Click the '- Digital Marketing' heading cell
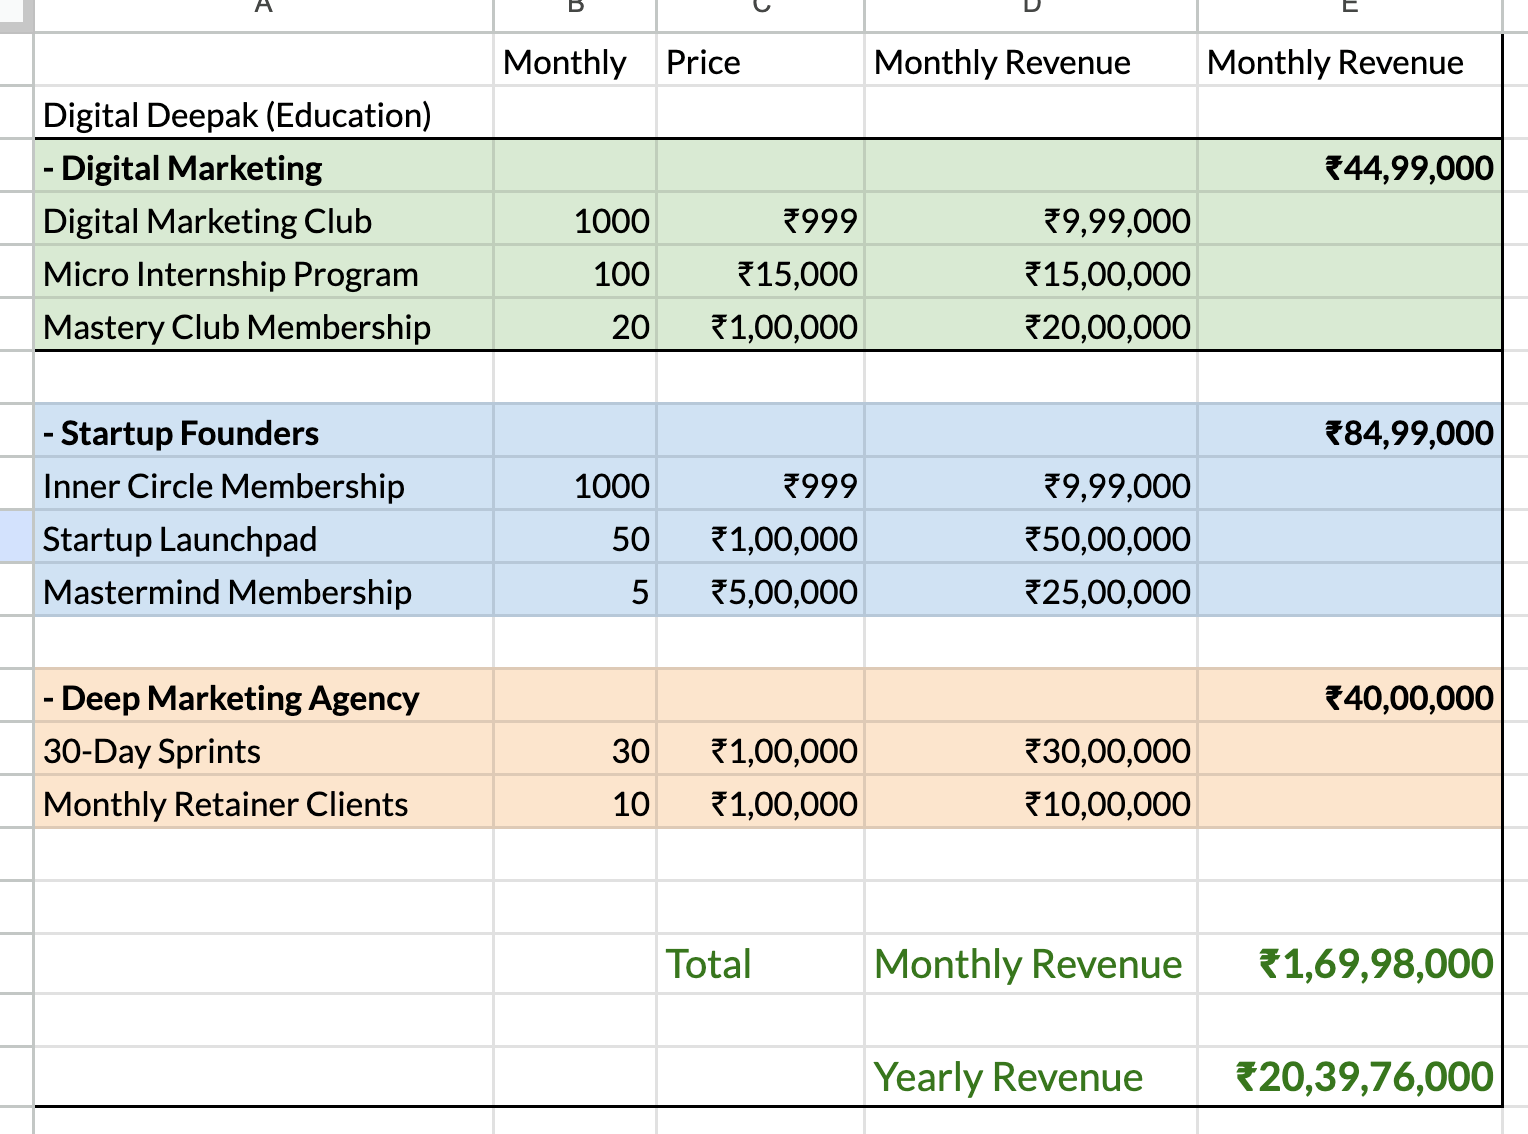 tap(264, 167)
